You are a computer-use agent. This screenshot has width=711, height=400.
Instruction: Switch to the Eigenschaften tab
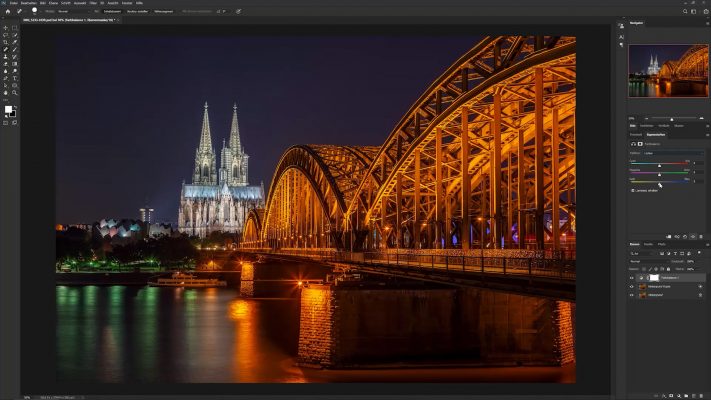(656, 133)
